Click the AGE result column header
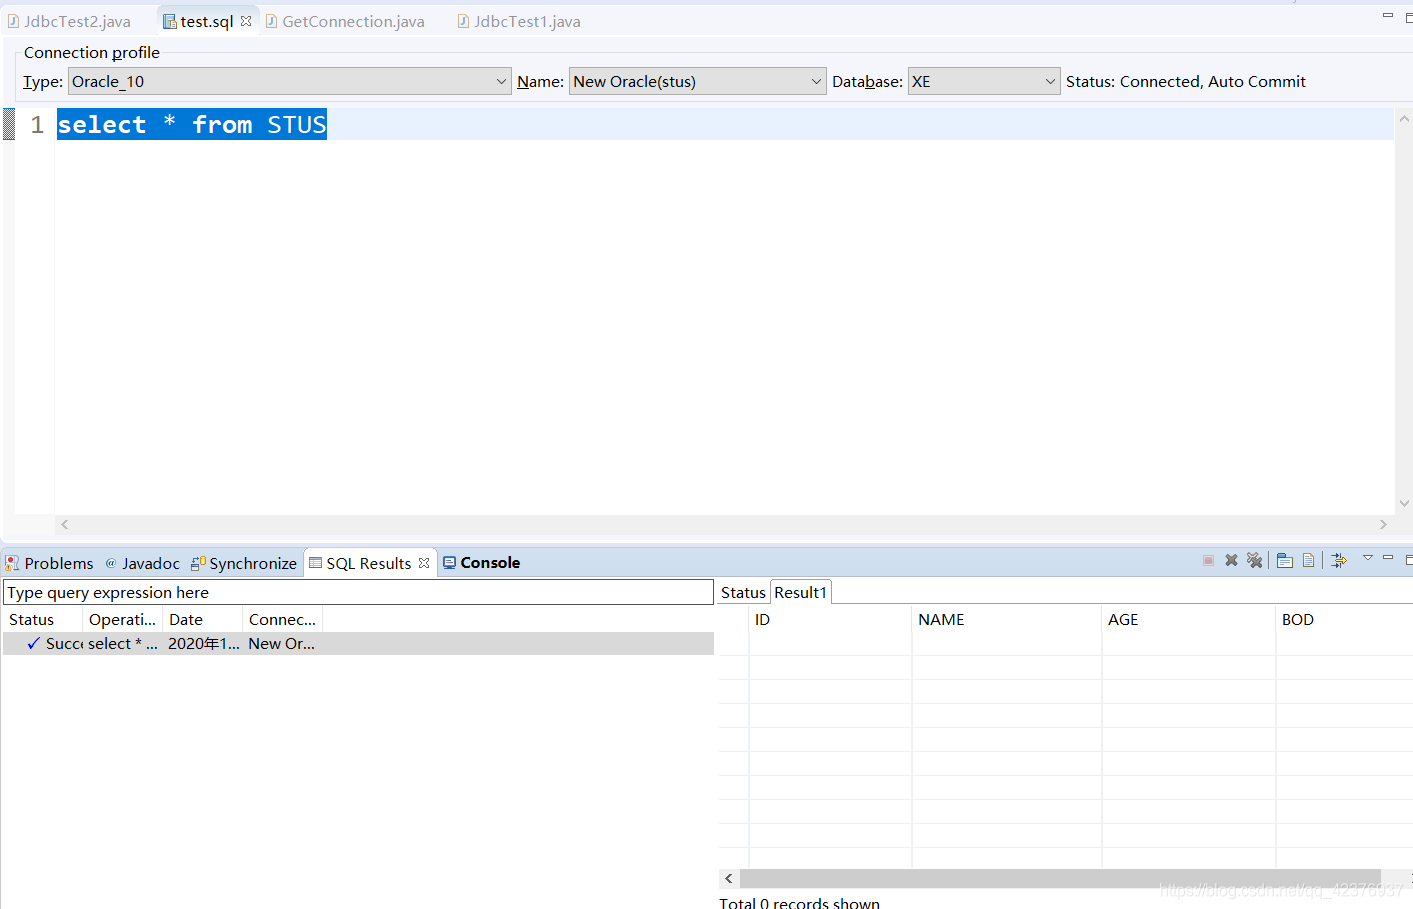This screenshot has width=1413, height=909. click(1188, 619)
